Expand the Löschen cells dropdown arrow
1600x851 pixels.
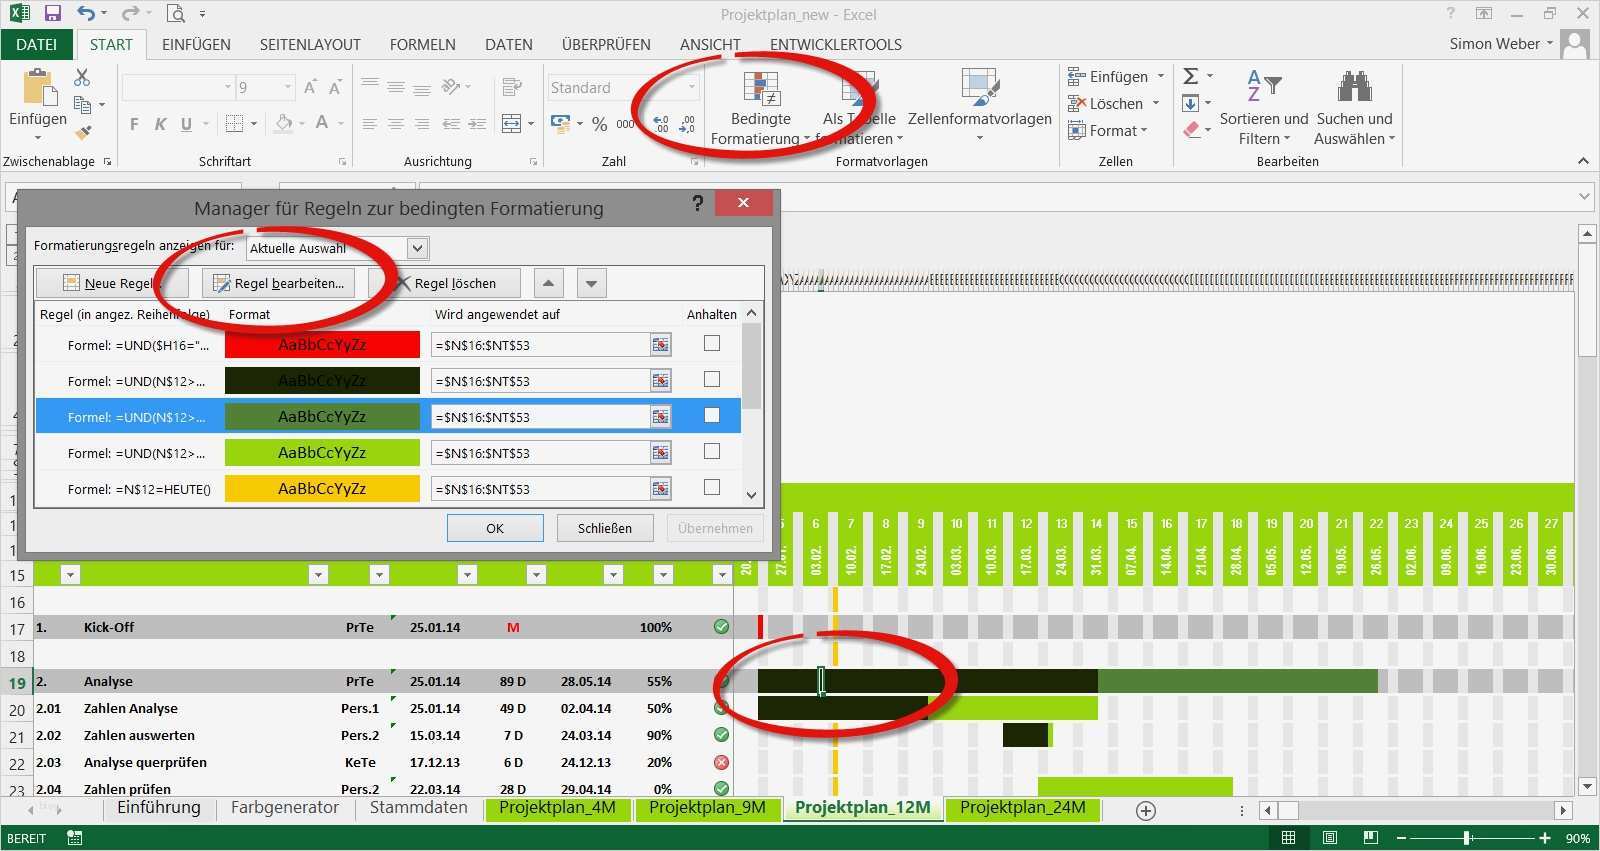pyautogui.click(x=1156, y=103)
